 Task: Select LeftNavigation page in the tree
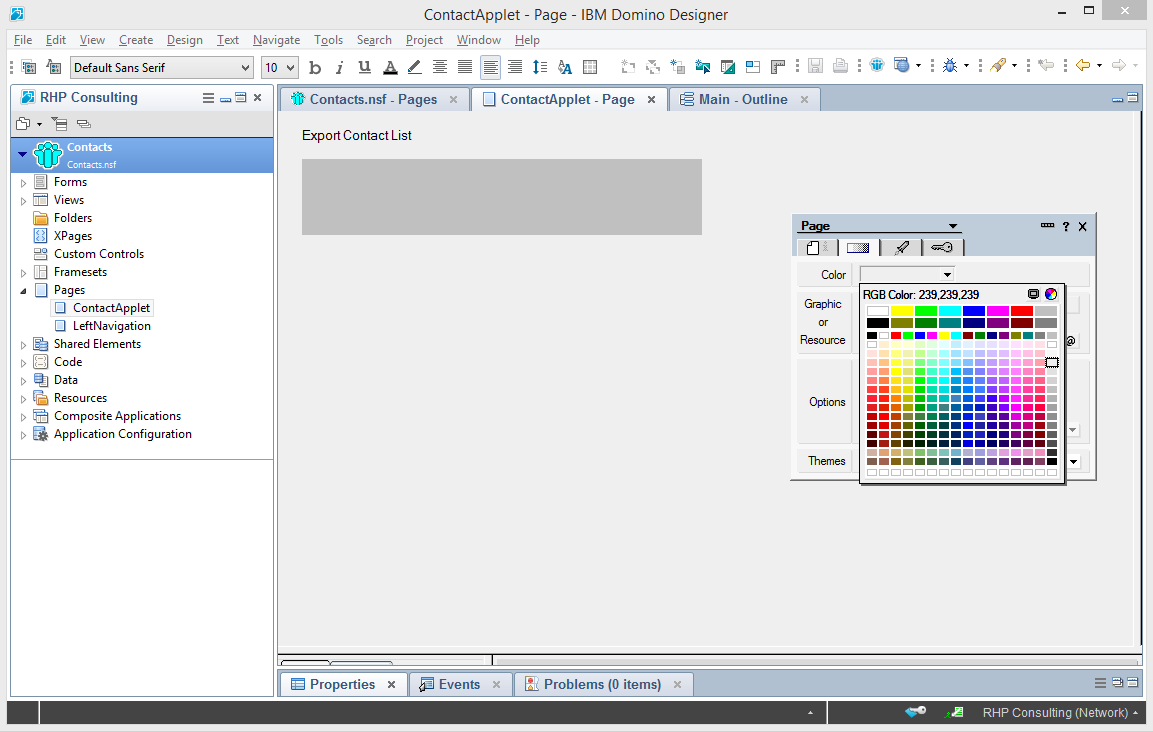pos(111,326)
